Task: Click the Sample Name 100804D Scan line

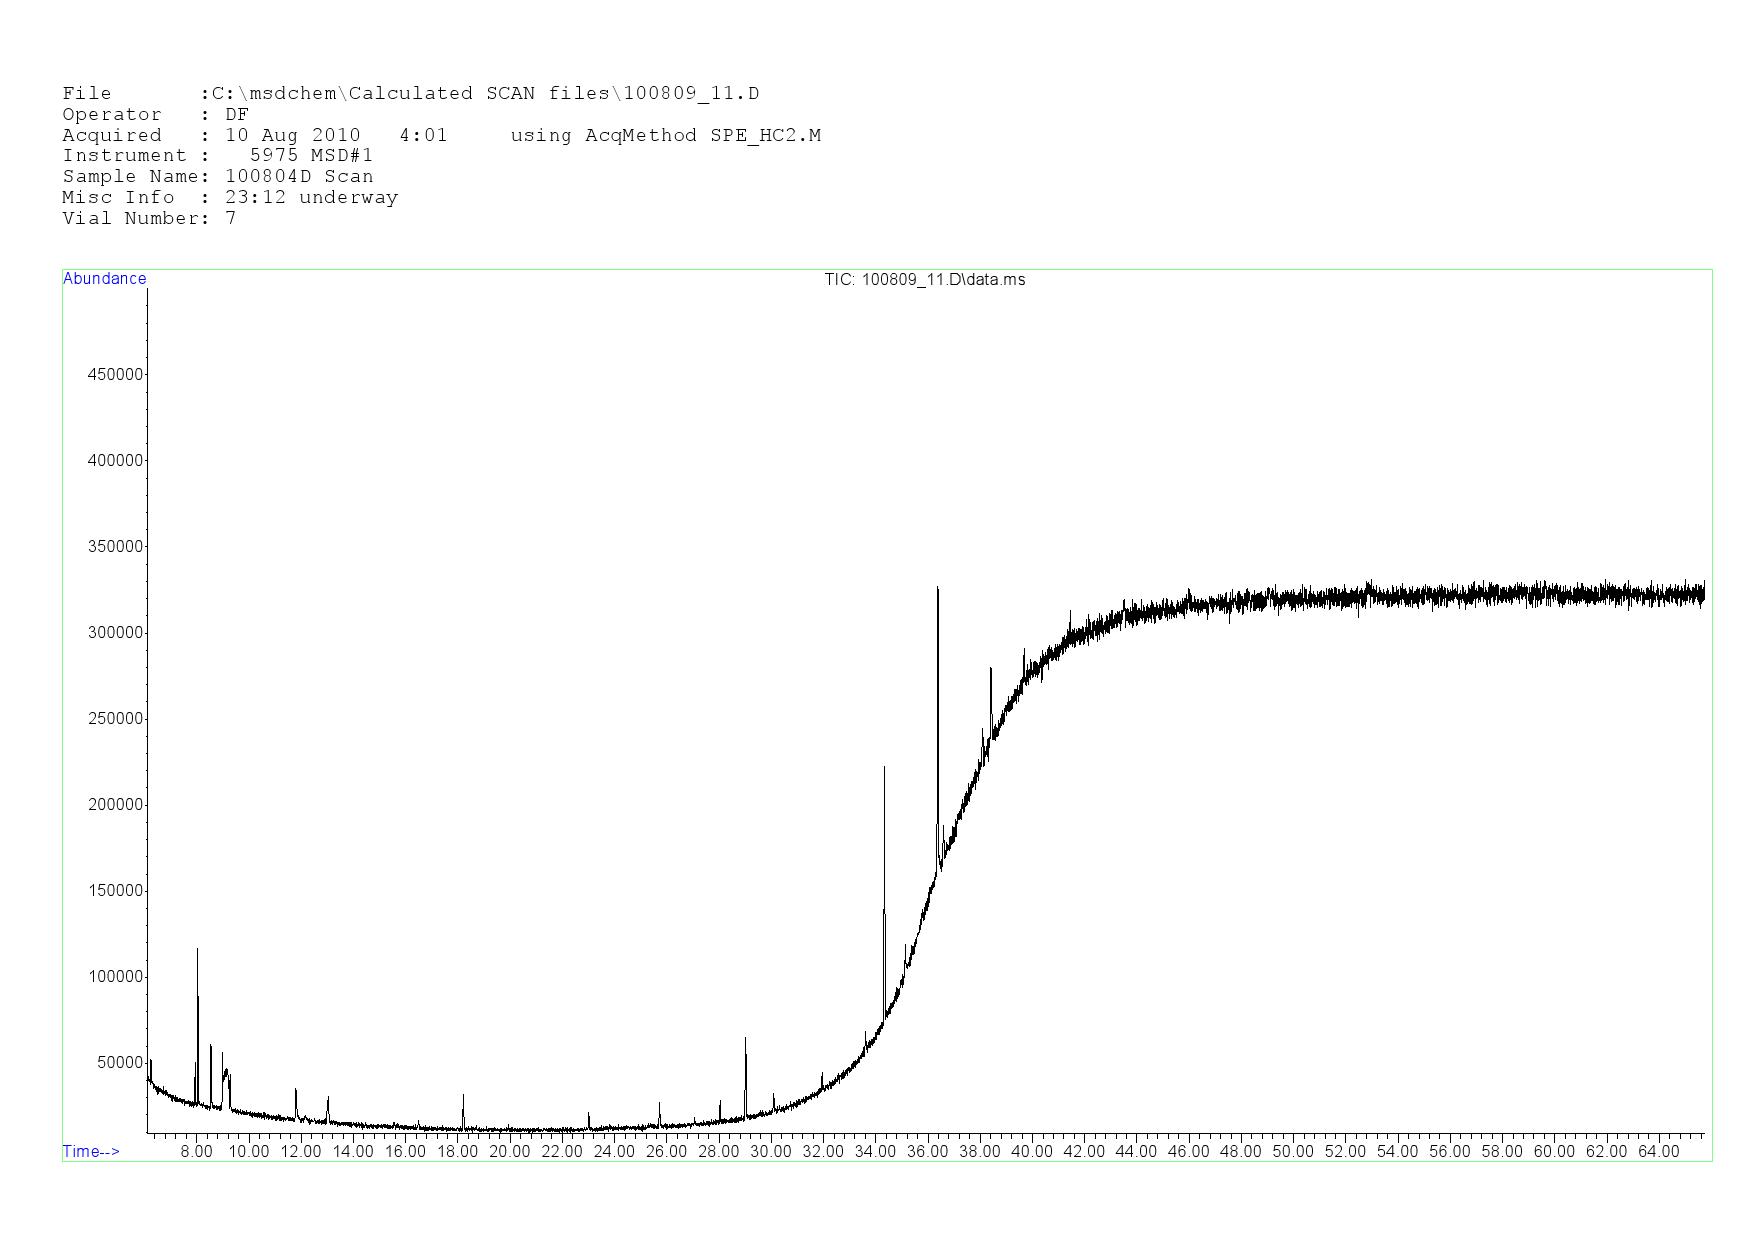Action: pyautogui.click(x=218, y=177)
